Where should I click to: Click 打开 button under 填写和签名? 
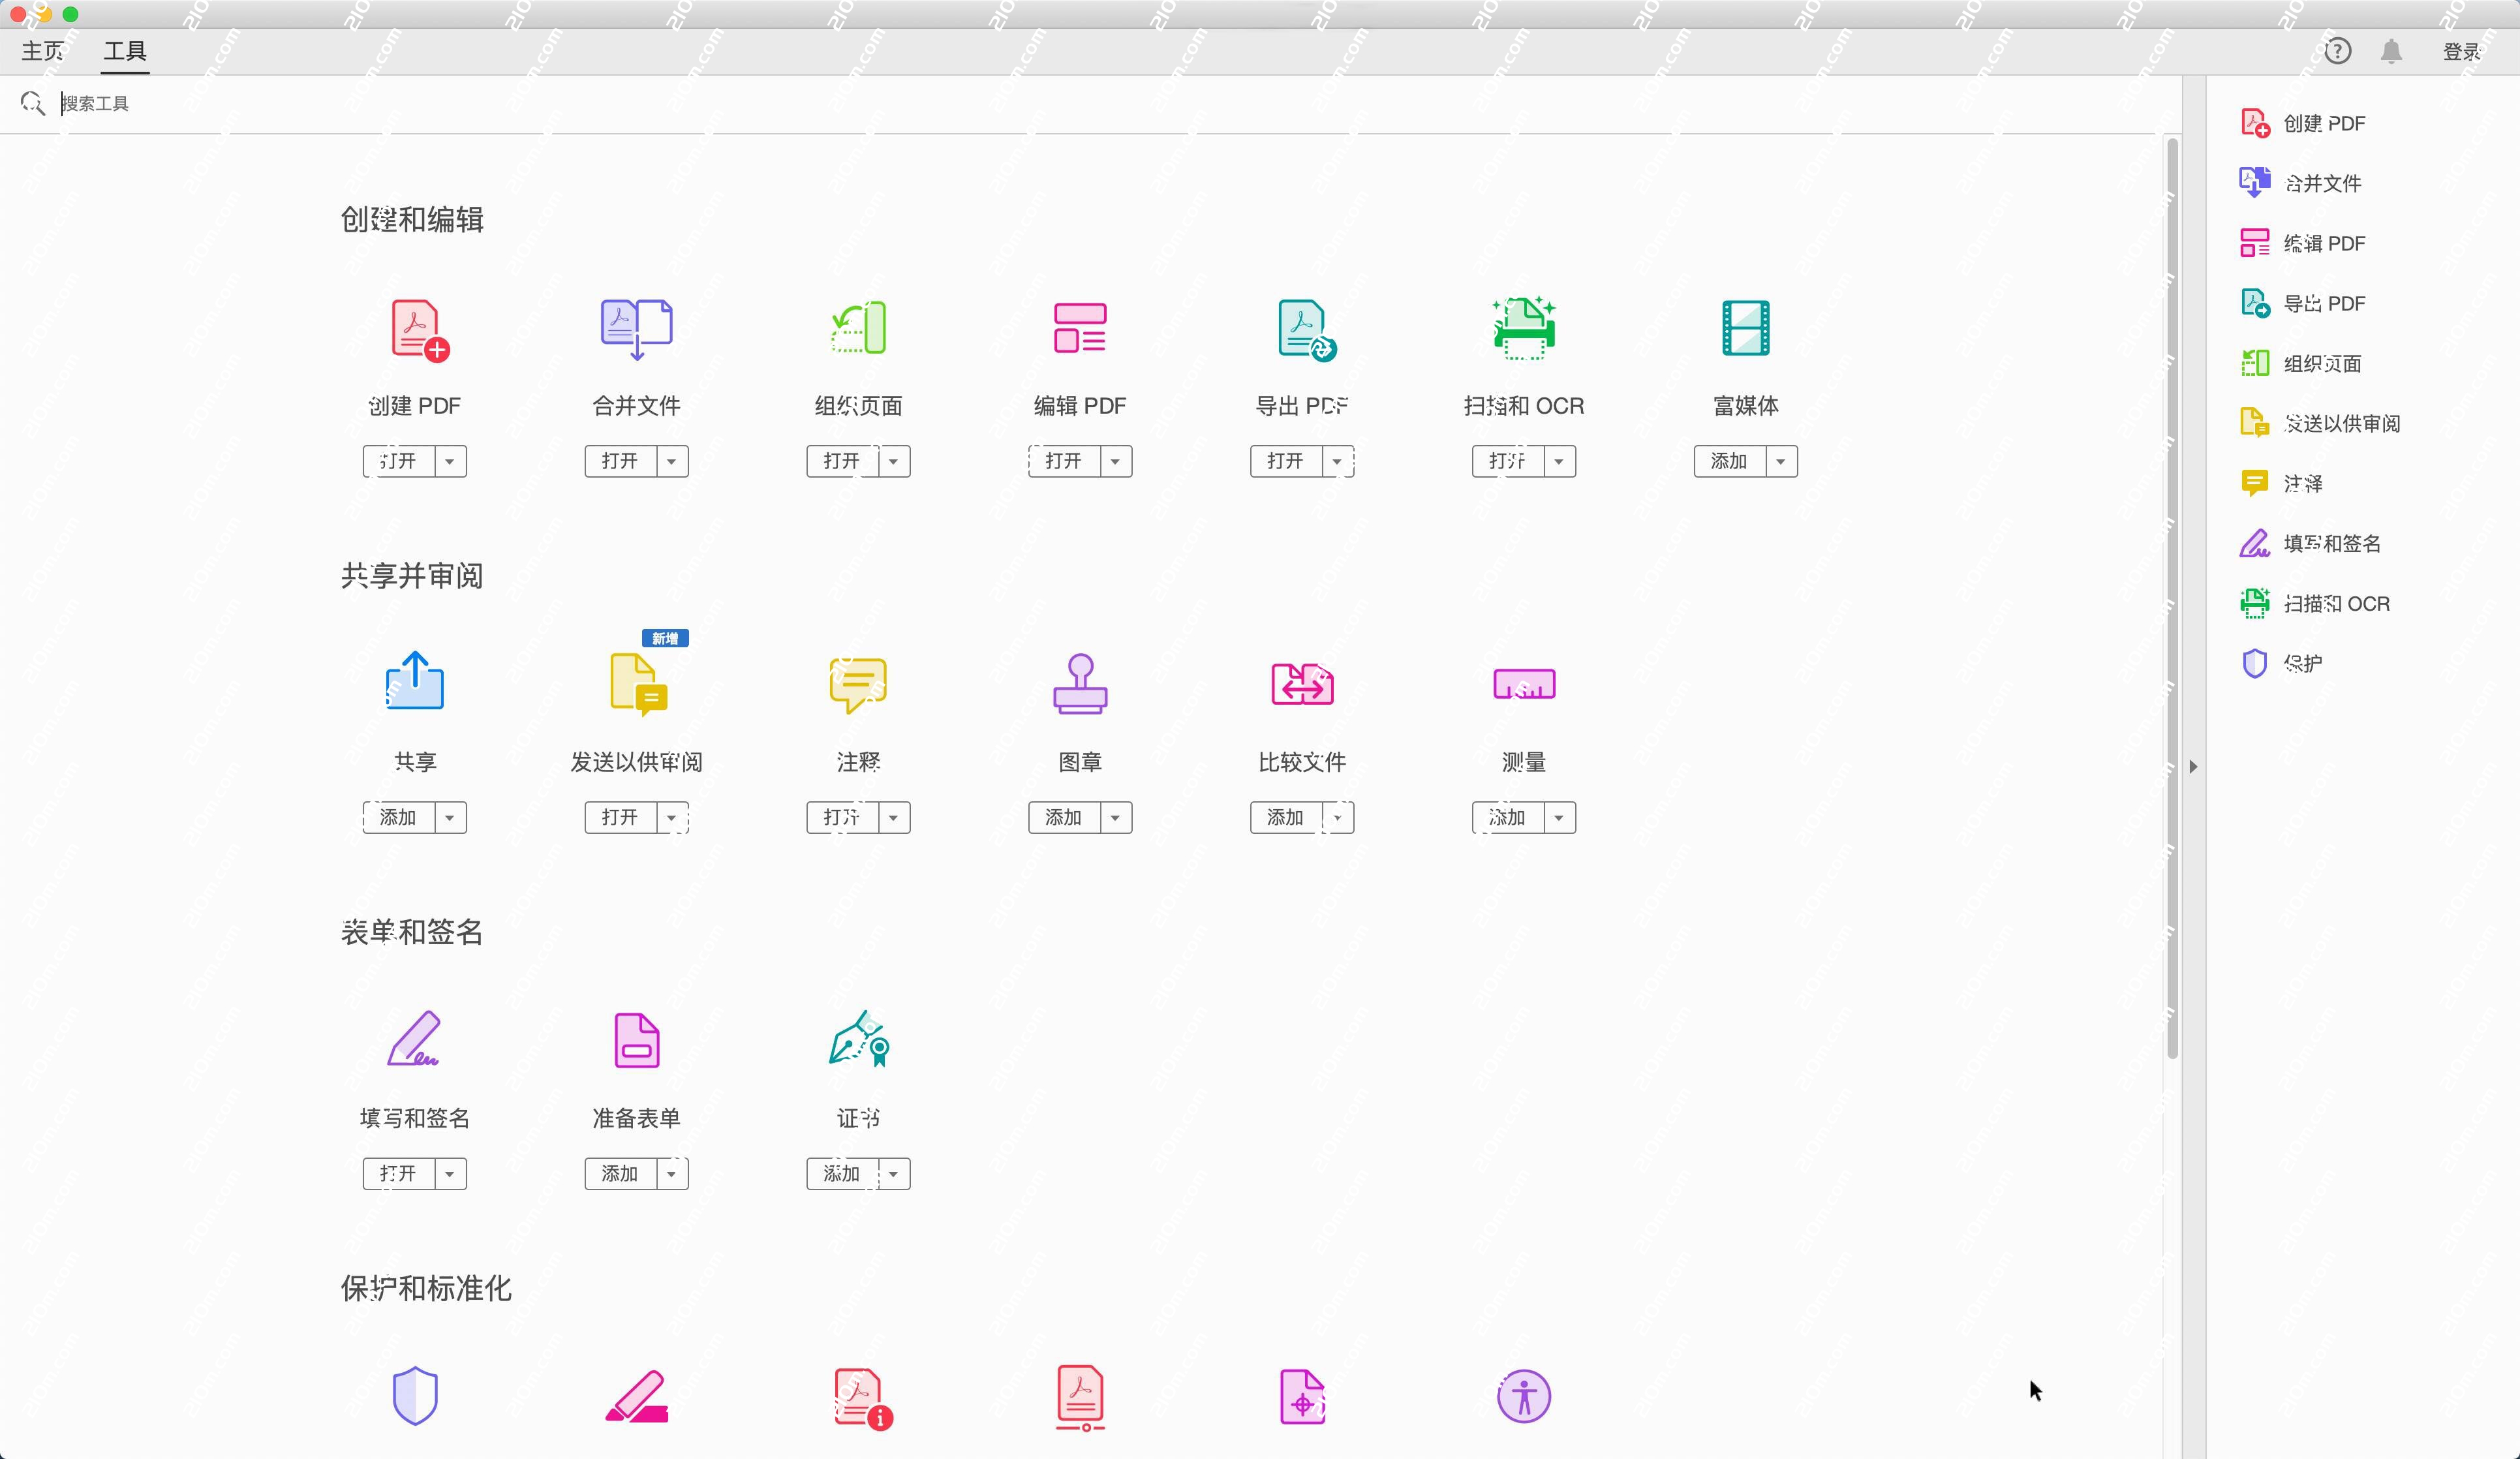398,1173
